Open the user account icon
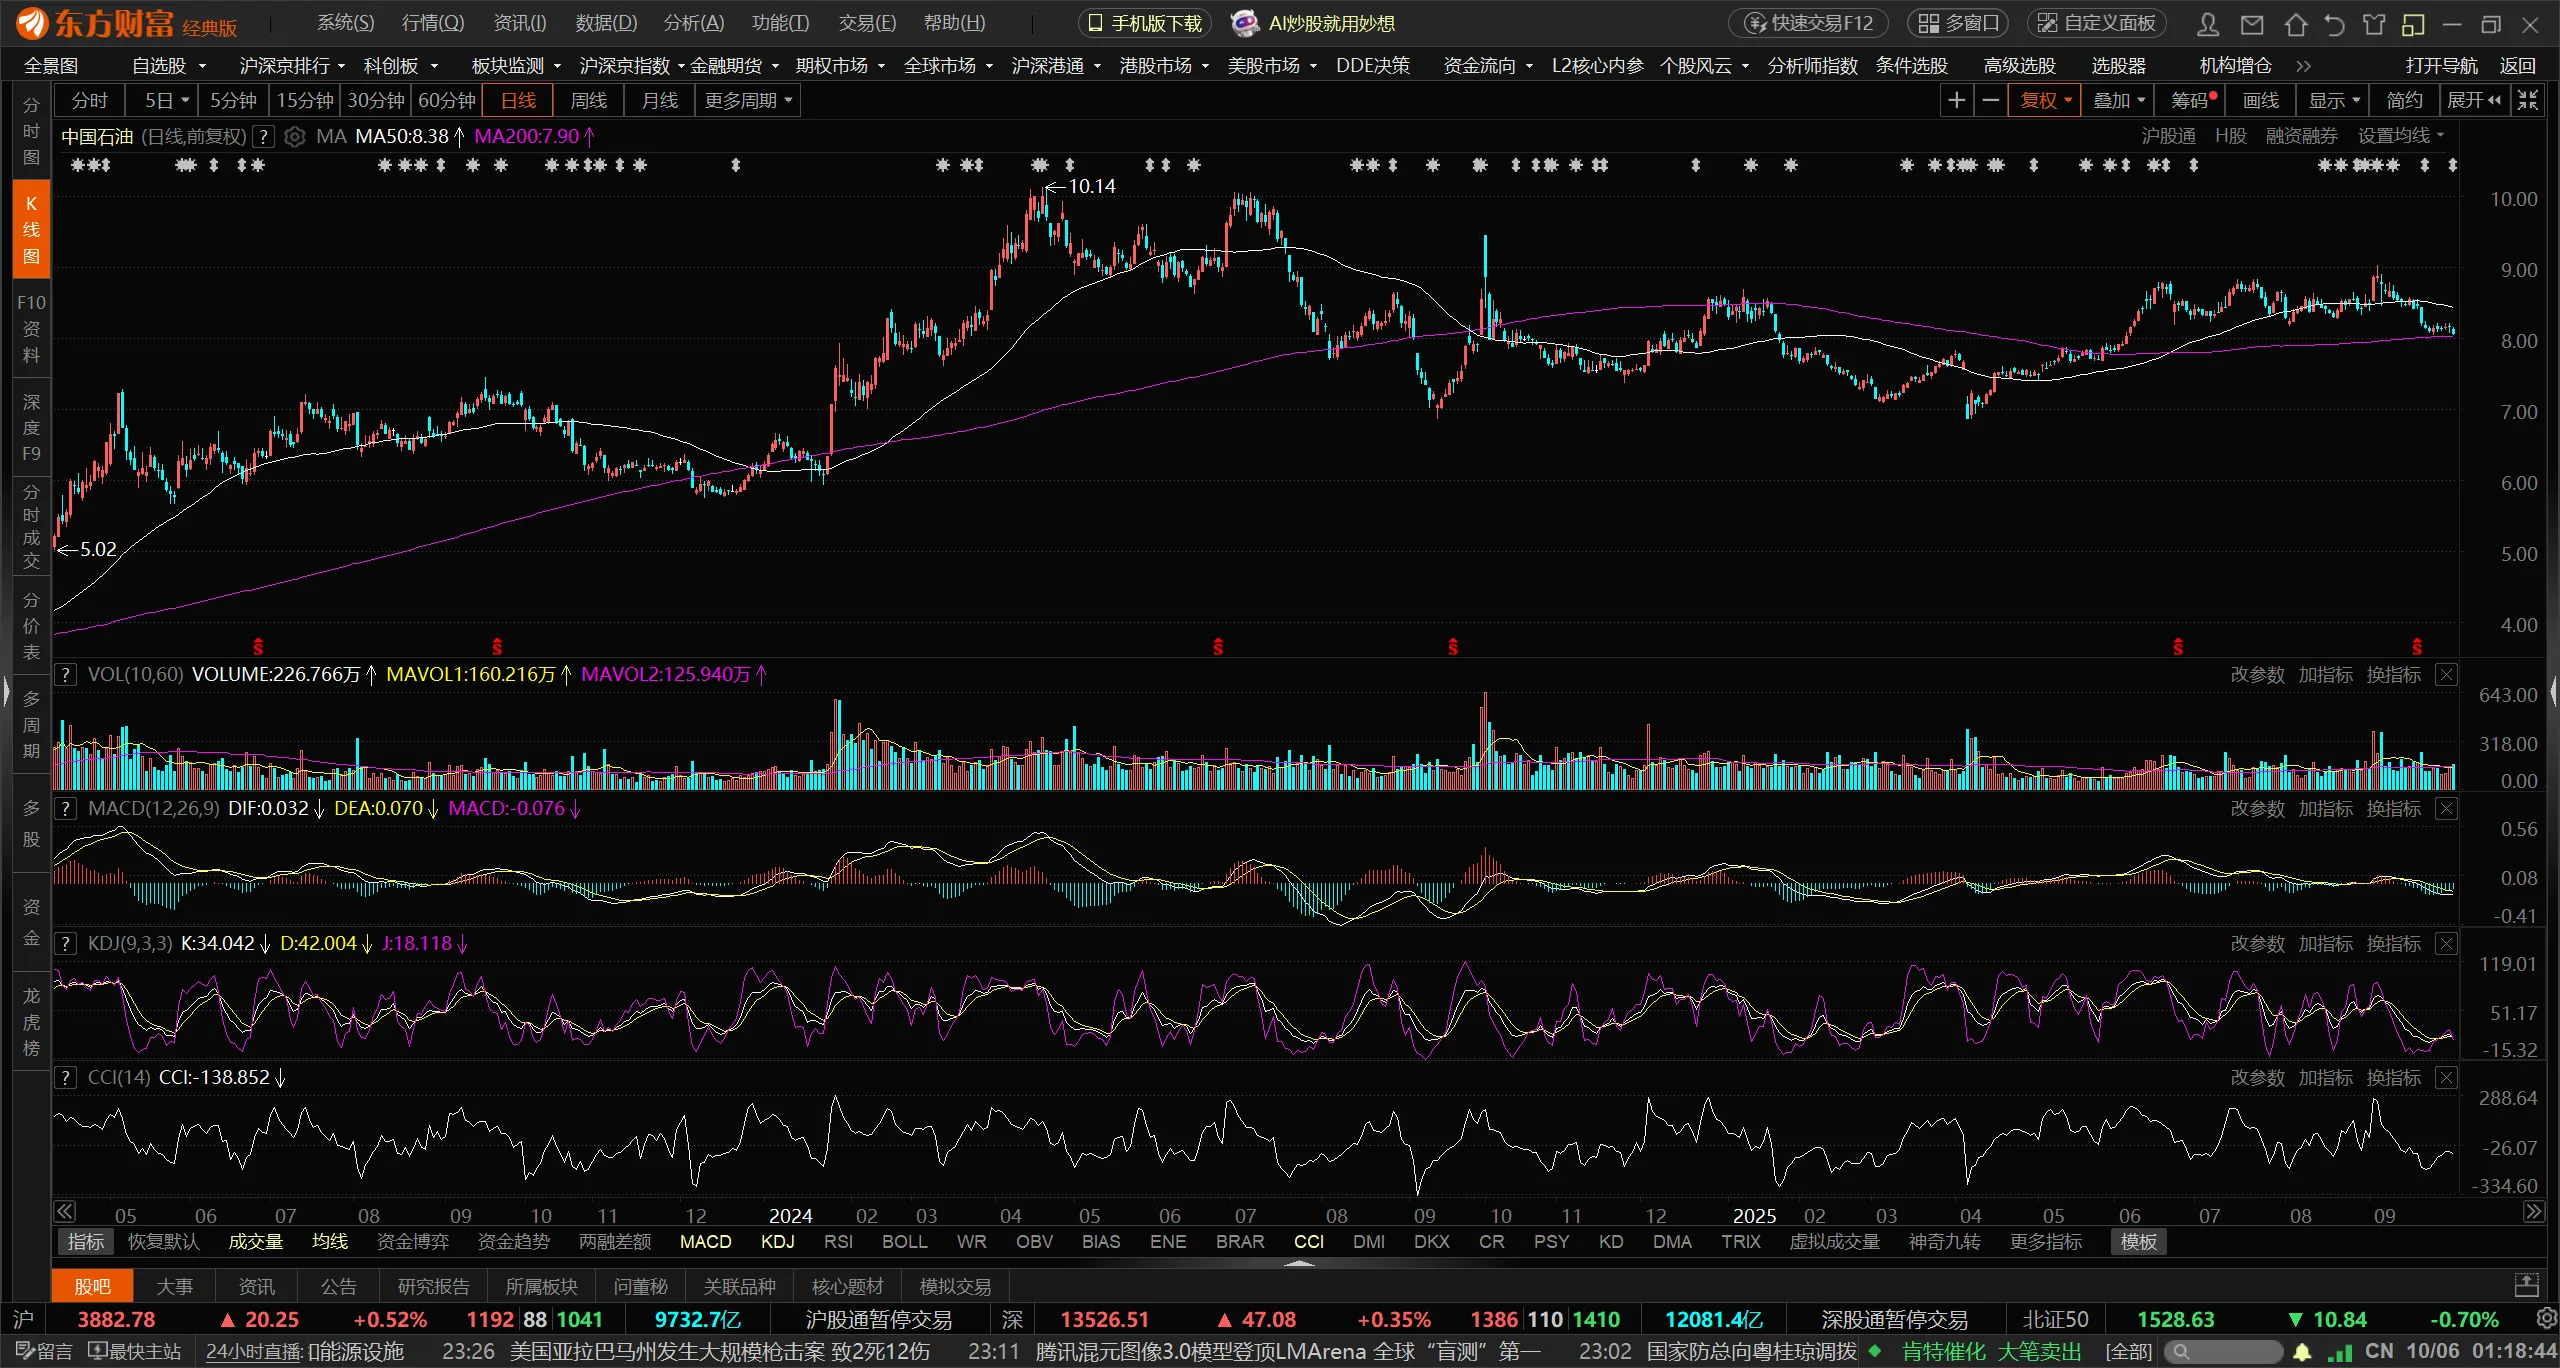The width and height of the screenshot is (2560, 1368). [2208, 24]
